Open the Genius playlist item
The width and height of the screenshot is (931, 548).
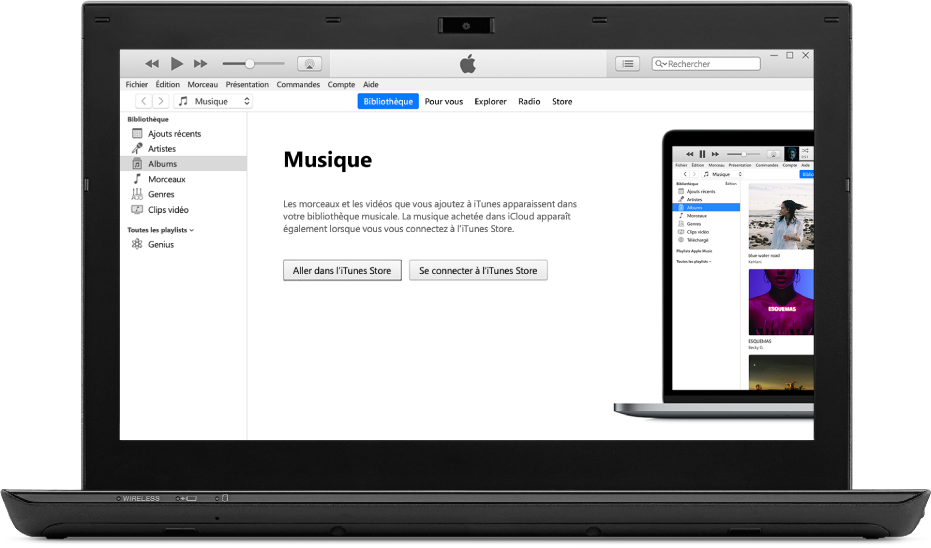183,244
